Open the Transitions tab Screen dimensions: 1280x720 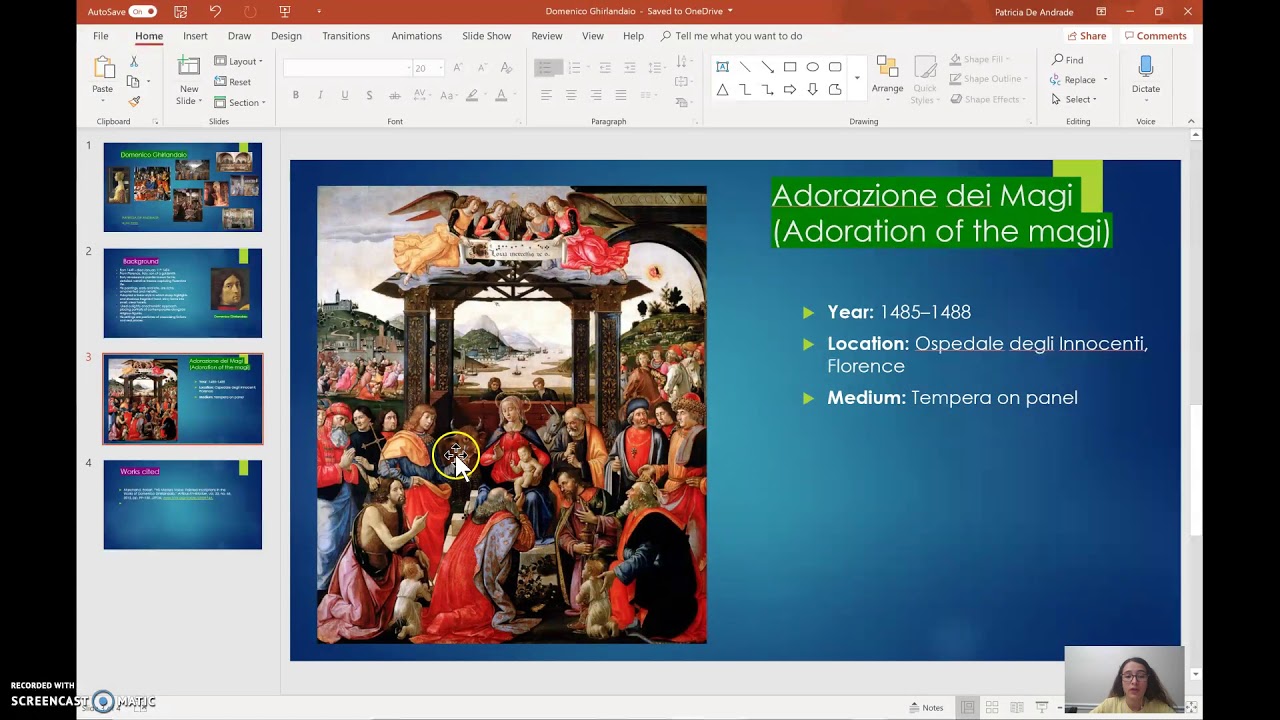pyautogui.click(x=346, y=36)
